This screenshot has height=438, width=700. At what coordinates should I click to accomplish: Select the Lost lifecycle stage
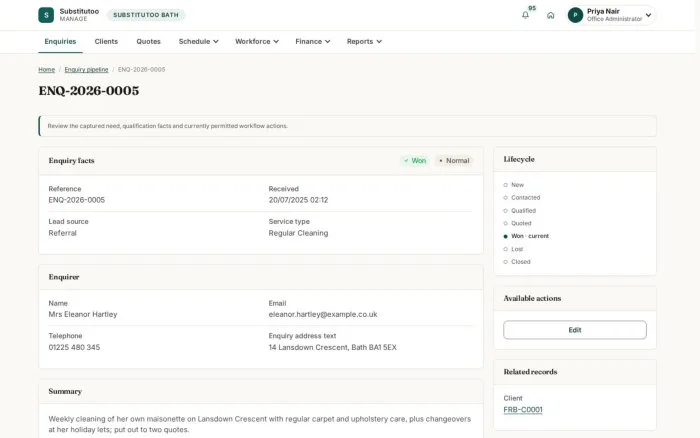coord(513,249)
